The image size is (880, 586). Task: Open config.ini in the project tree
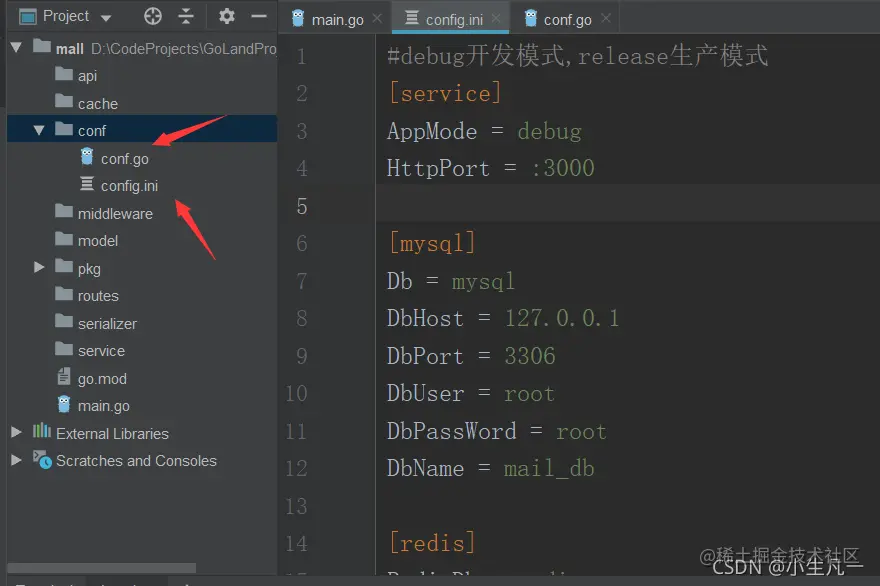pos(129,186)
